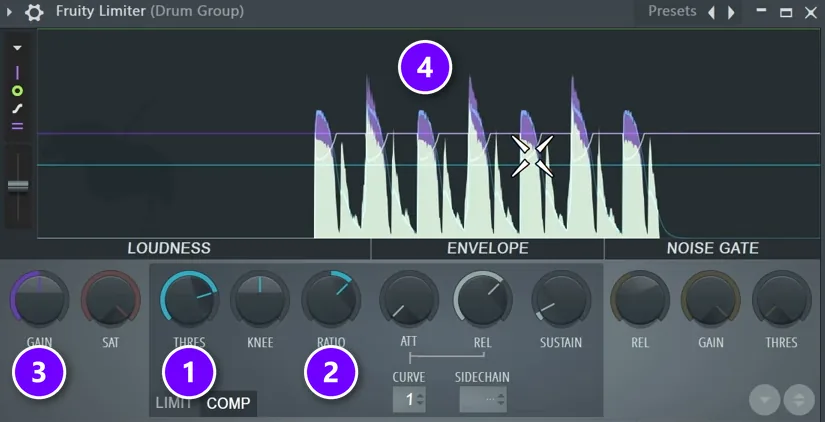Click the envelope REL knob
Screen dimensions: 825x422
482,299
